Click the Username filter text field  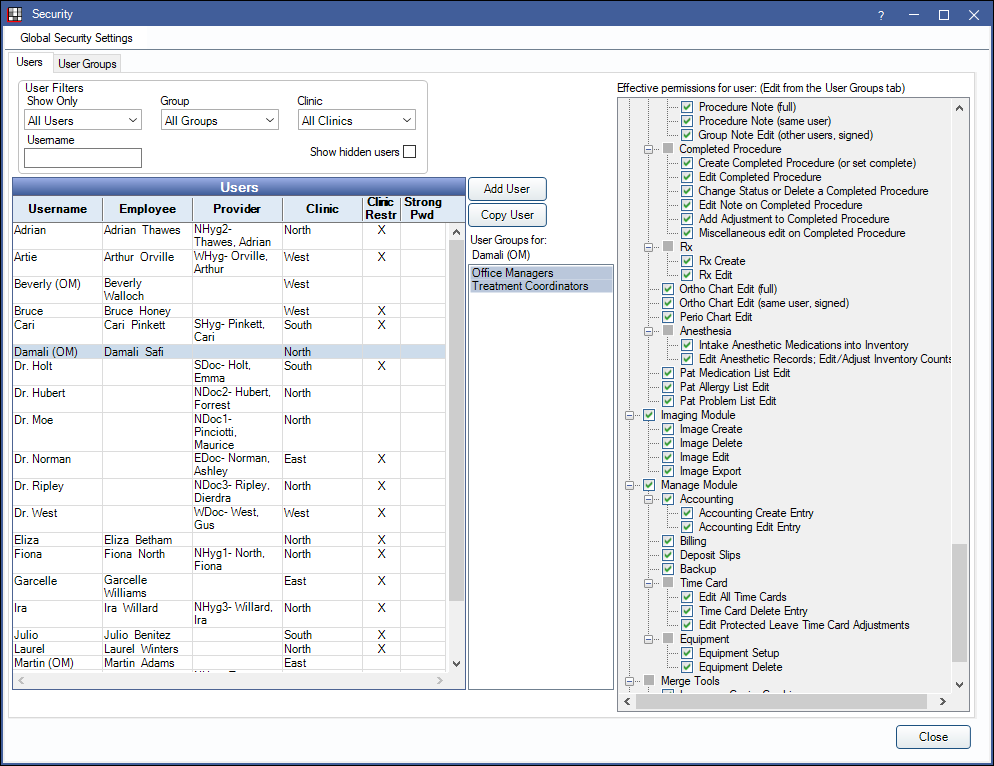coord(83,158)
